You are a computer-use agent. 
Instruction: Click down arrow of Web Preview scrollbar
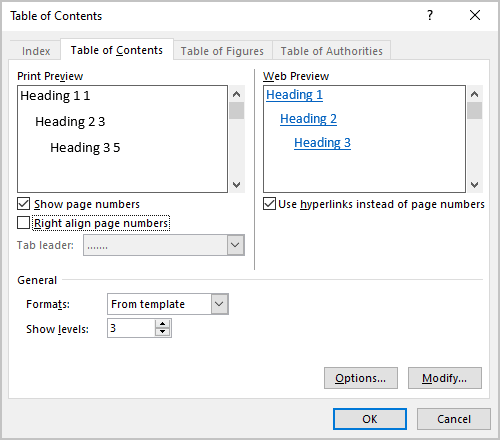[x=474, y=185]
